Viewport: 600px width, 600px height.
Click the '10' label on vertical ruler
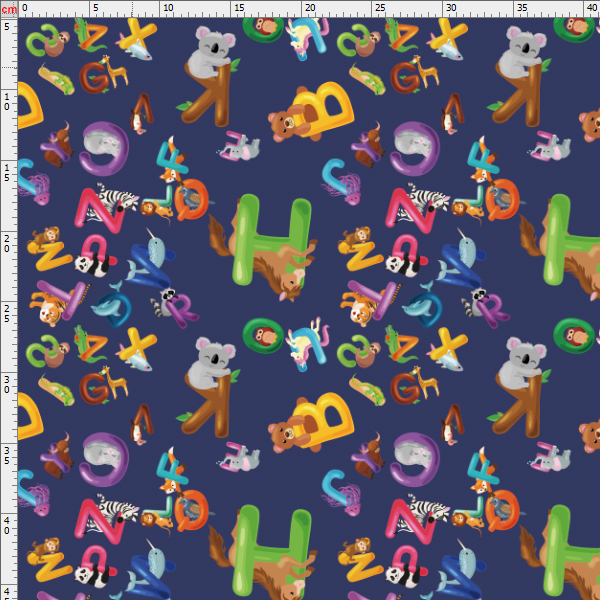point(7,102)
